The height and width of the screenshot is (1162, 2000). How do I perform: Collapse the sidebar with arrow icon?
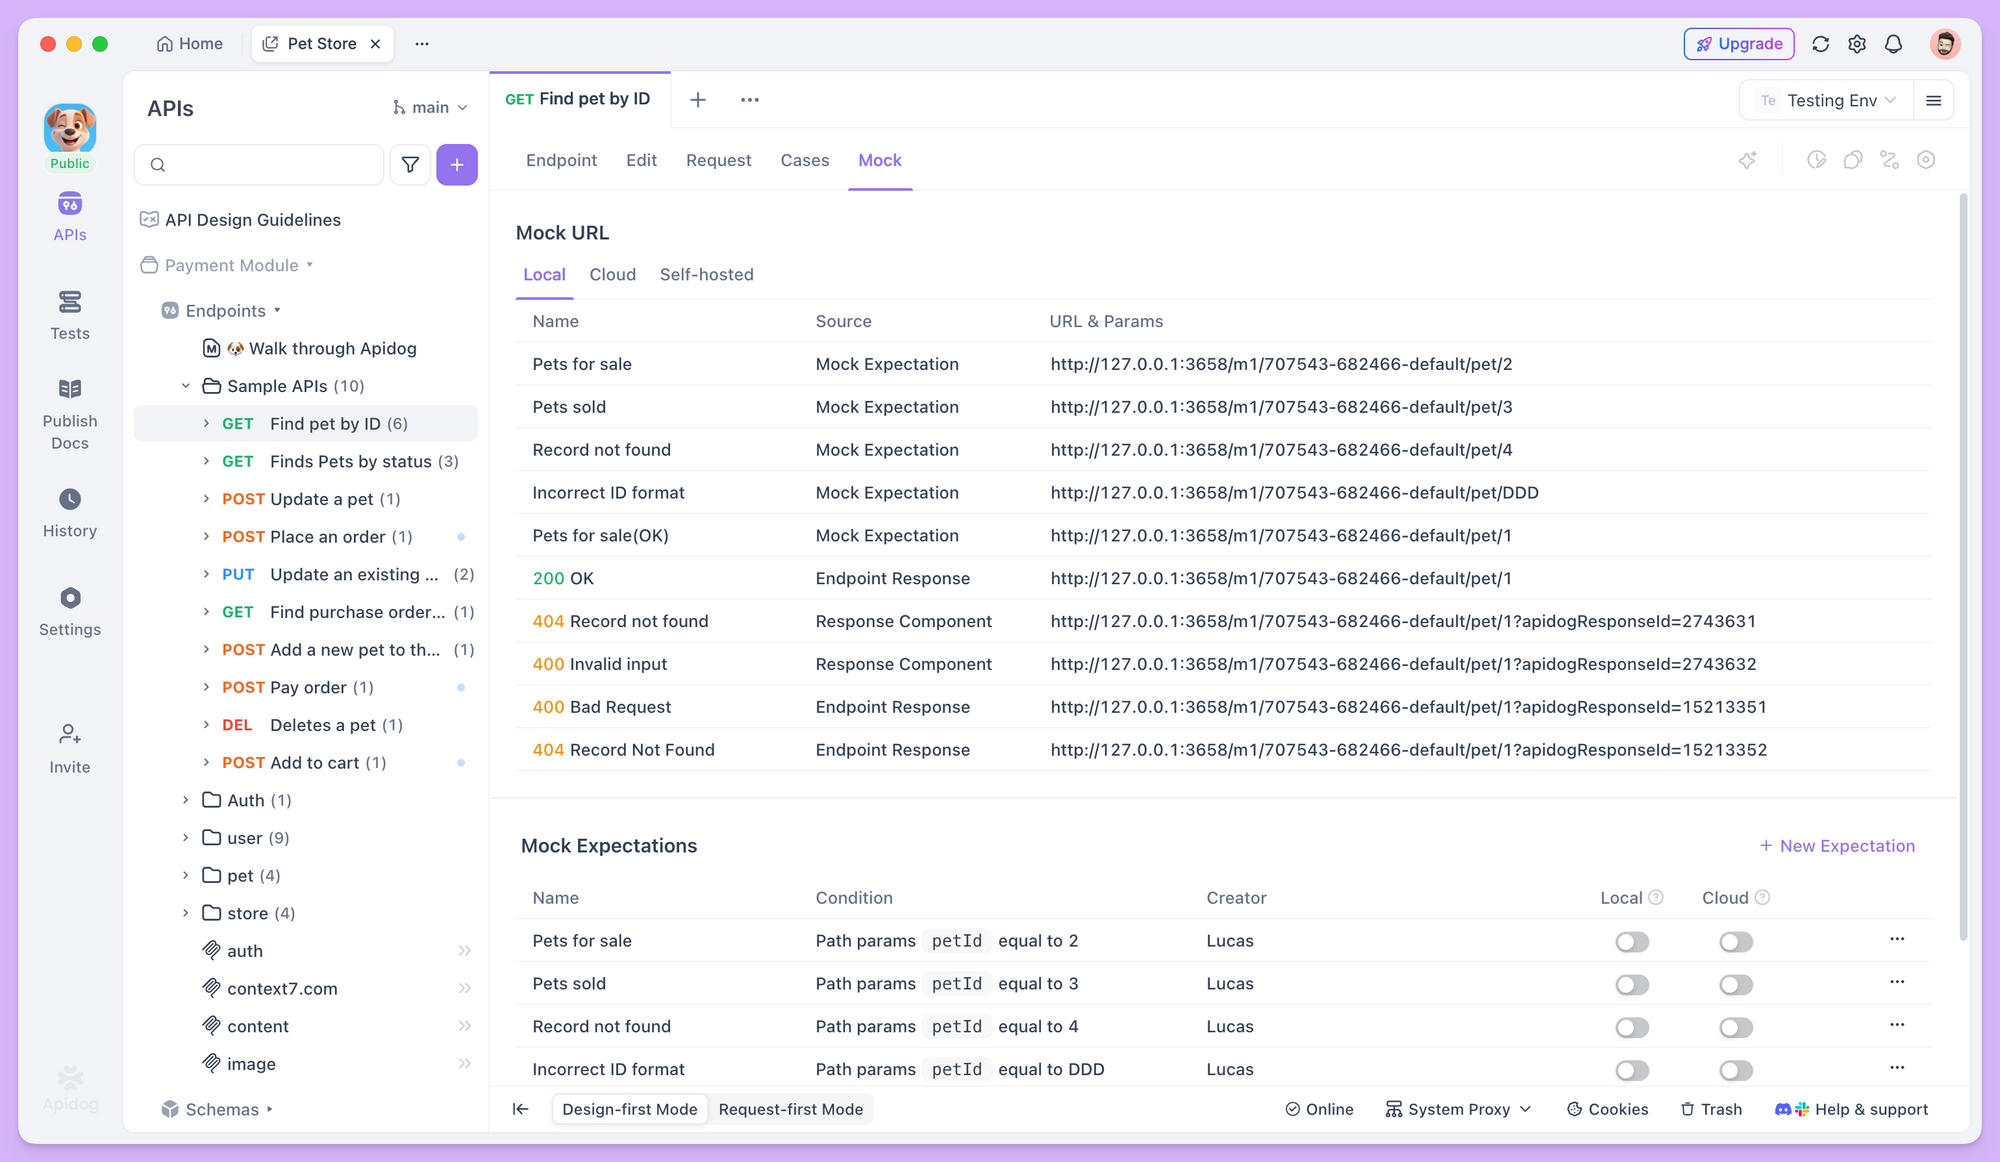521,1109
